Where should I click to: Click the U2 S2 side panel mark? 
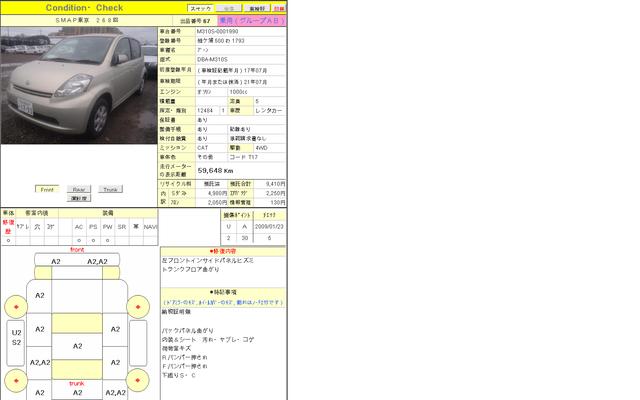coord(16,338)
